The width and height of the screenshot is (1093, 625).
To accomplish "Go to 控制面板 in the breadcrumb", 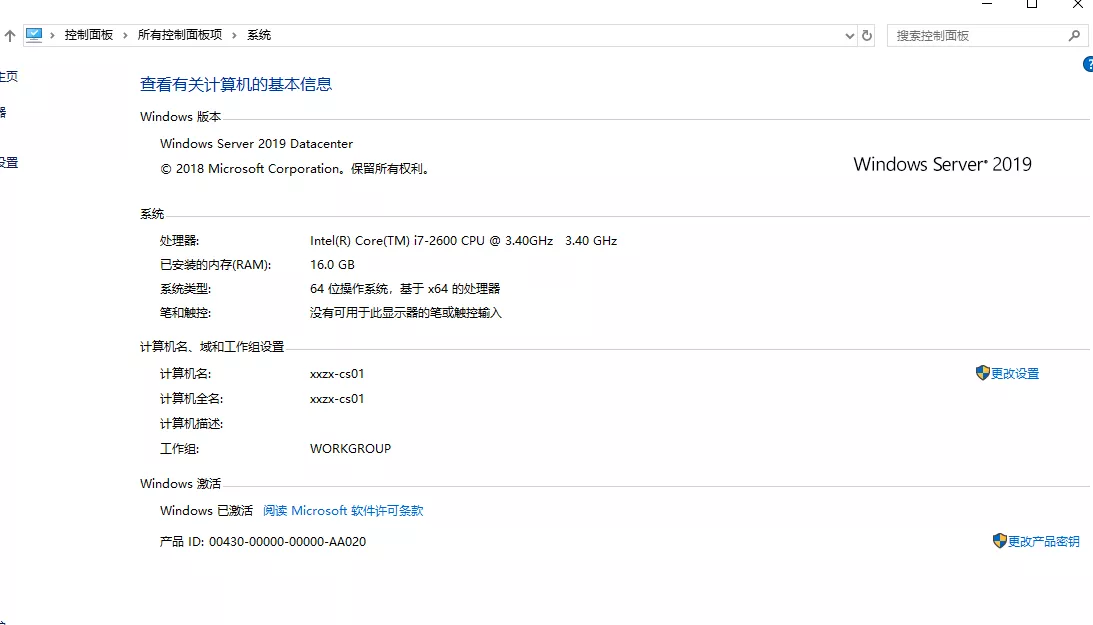I will 89,35.
